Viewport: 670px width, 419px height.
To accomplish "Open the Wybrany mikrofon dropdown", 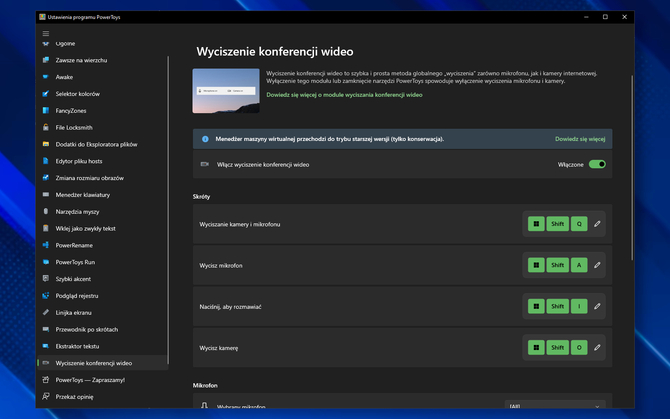I will 555,405.
